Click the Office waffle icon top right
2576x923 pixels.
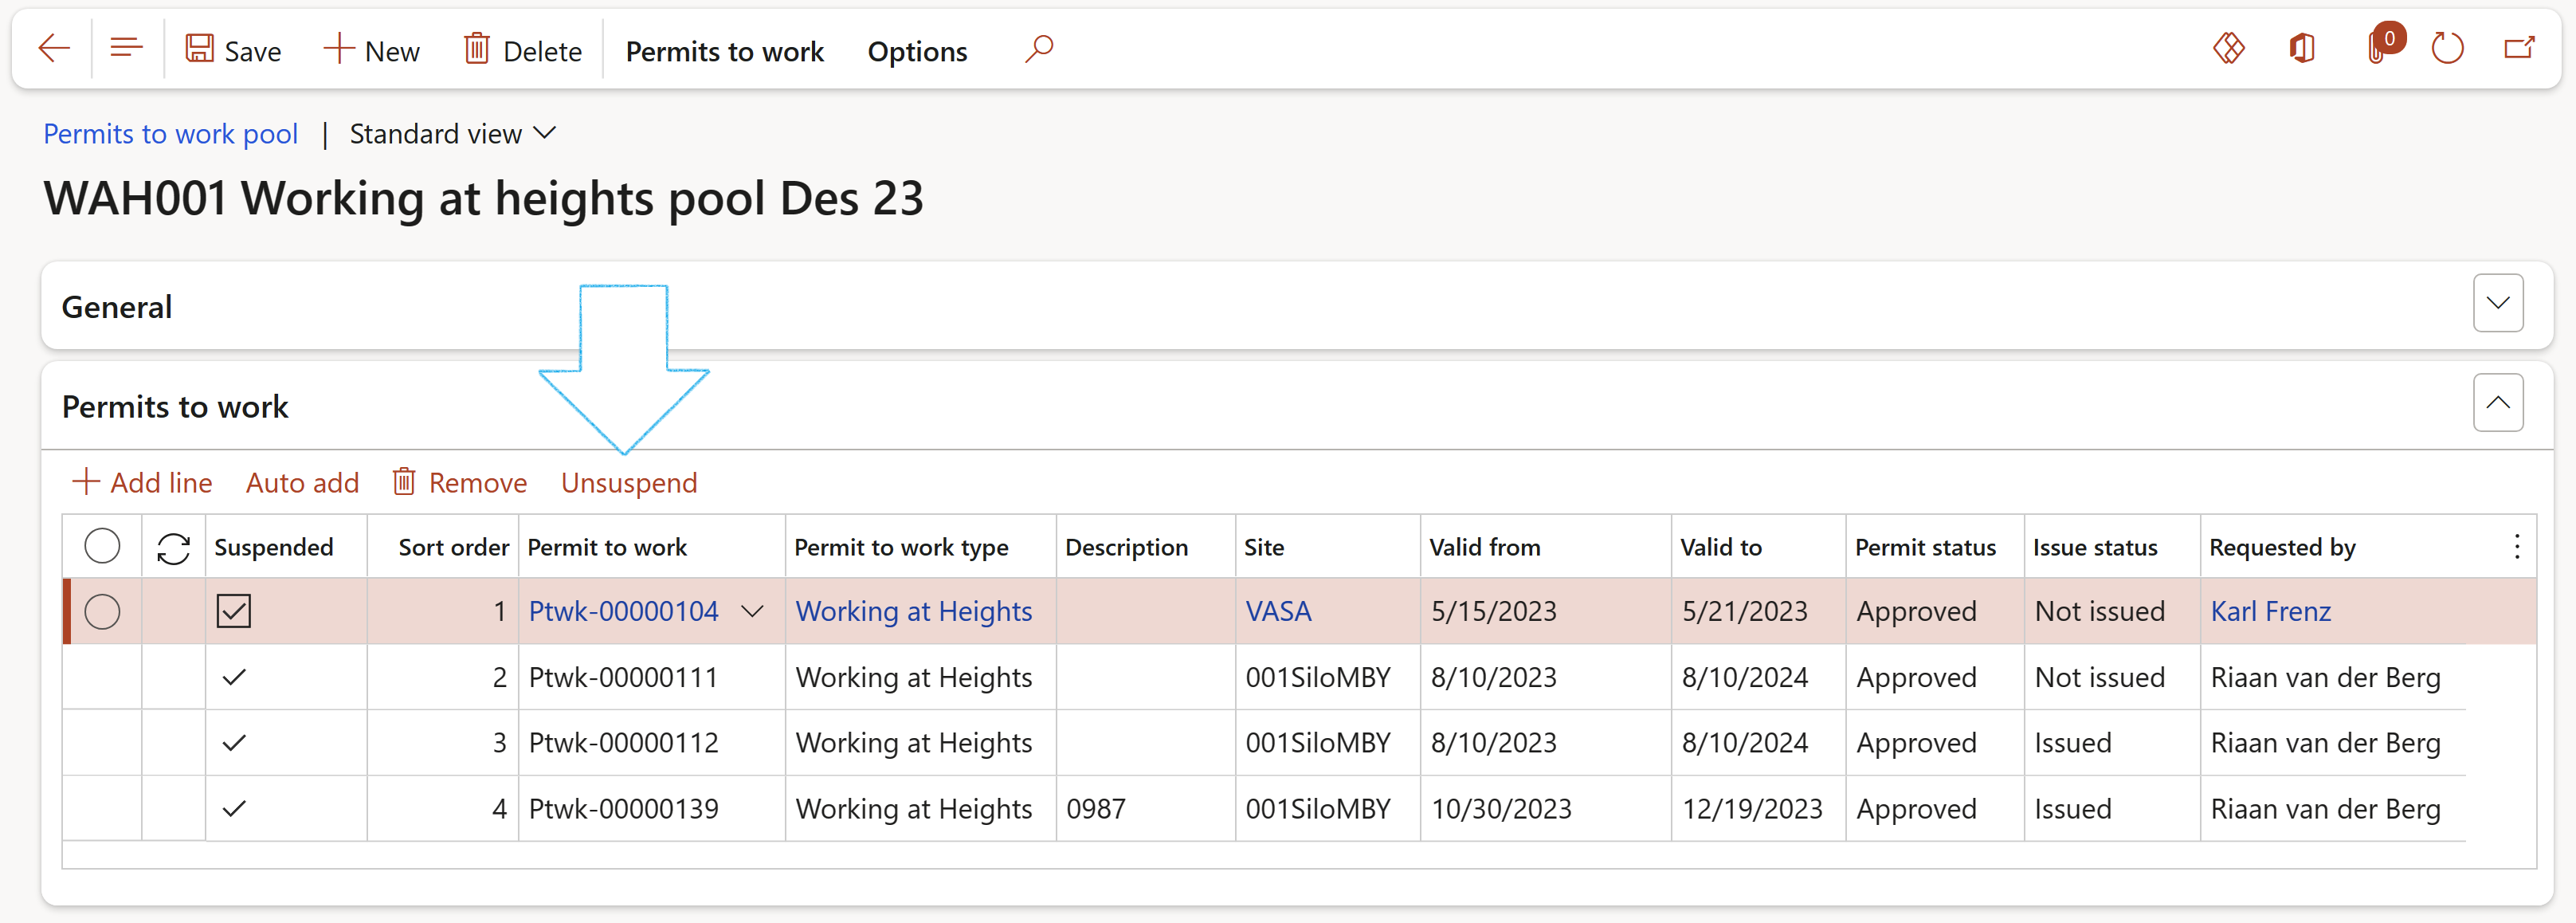pos(2300,49)
